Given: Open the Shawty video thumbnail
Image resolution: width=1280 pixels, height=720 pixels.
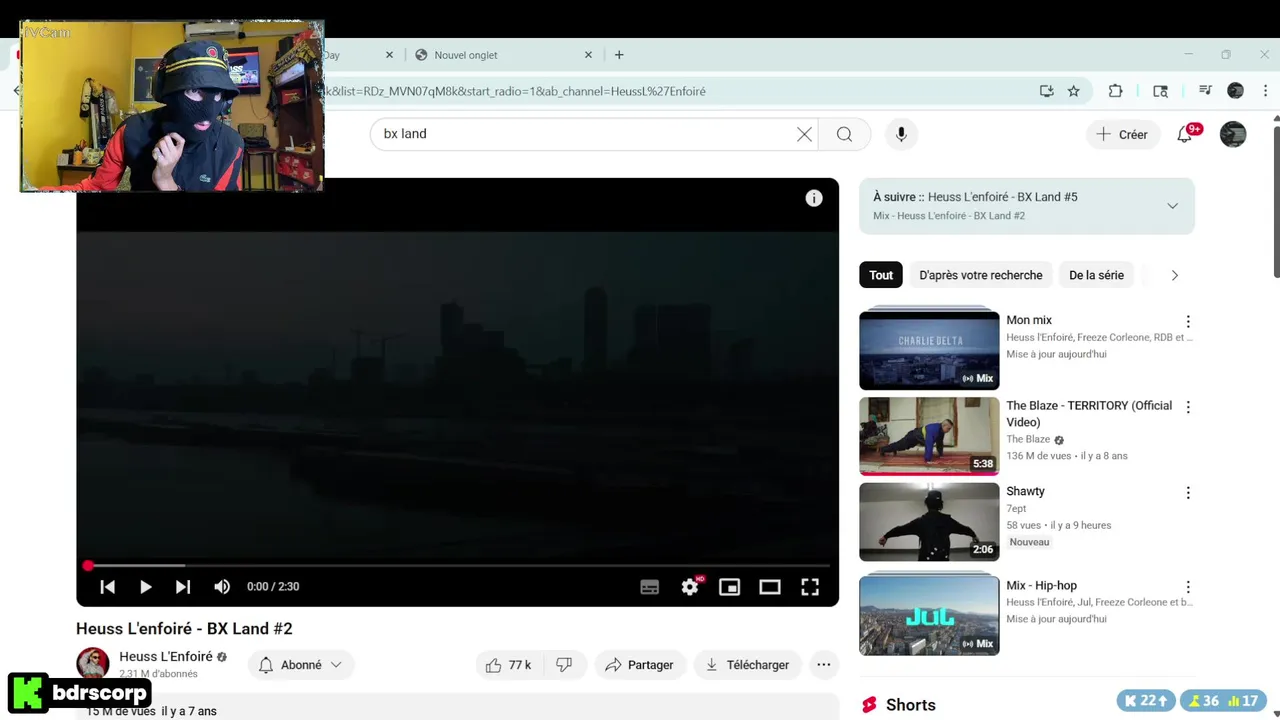Looking at the screenshot, I should 929,522.
